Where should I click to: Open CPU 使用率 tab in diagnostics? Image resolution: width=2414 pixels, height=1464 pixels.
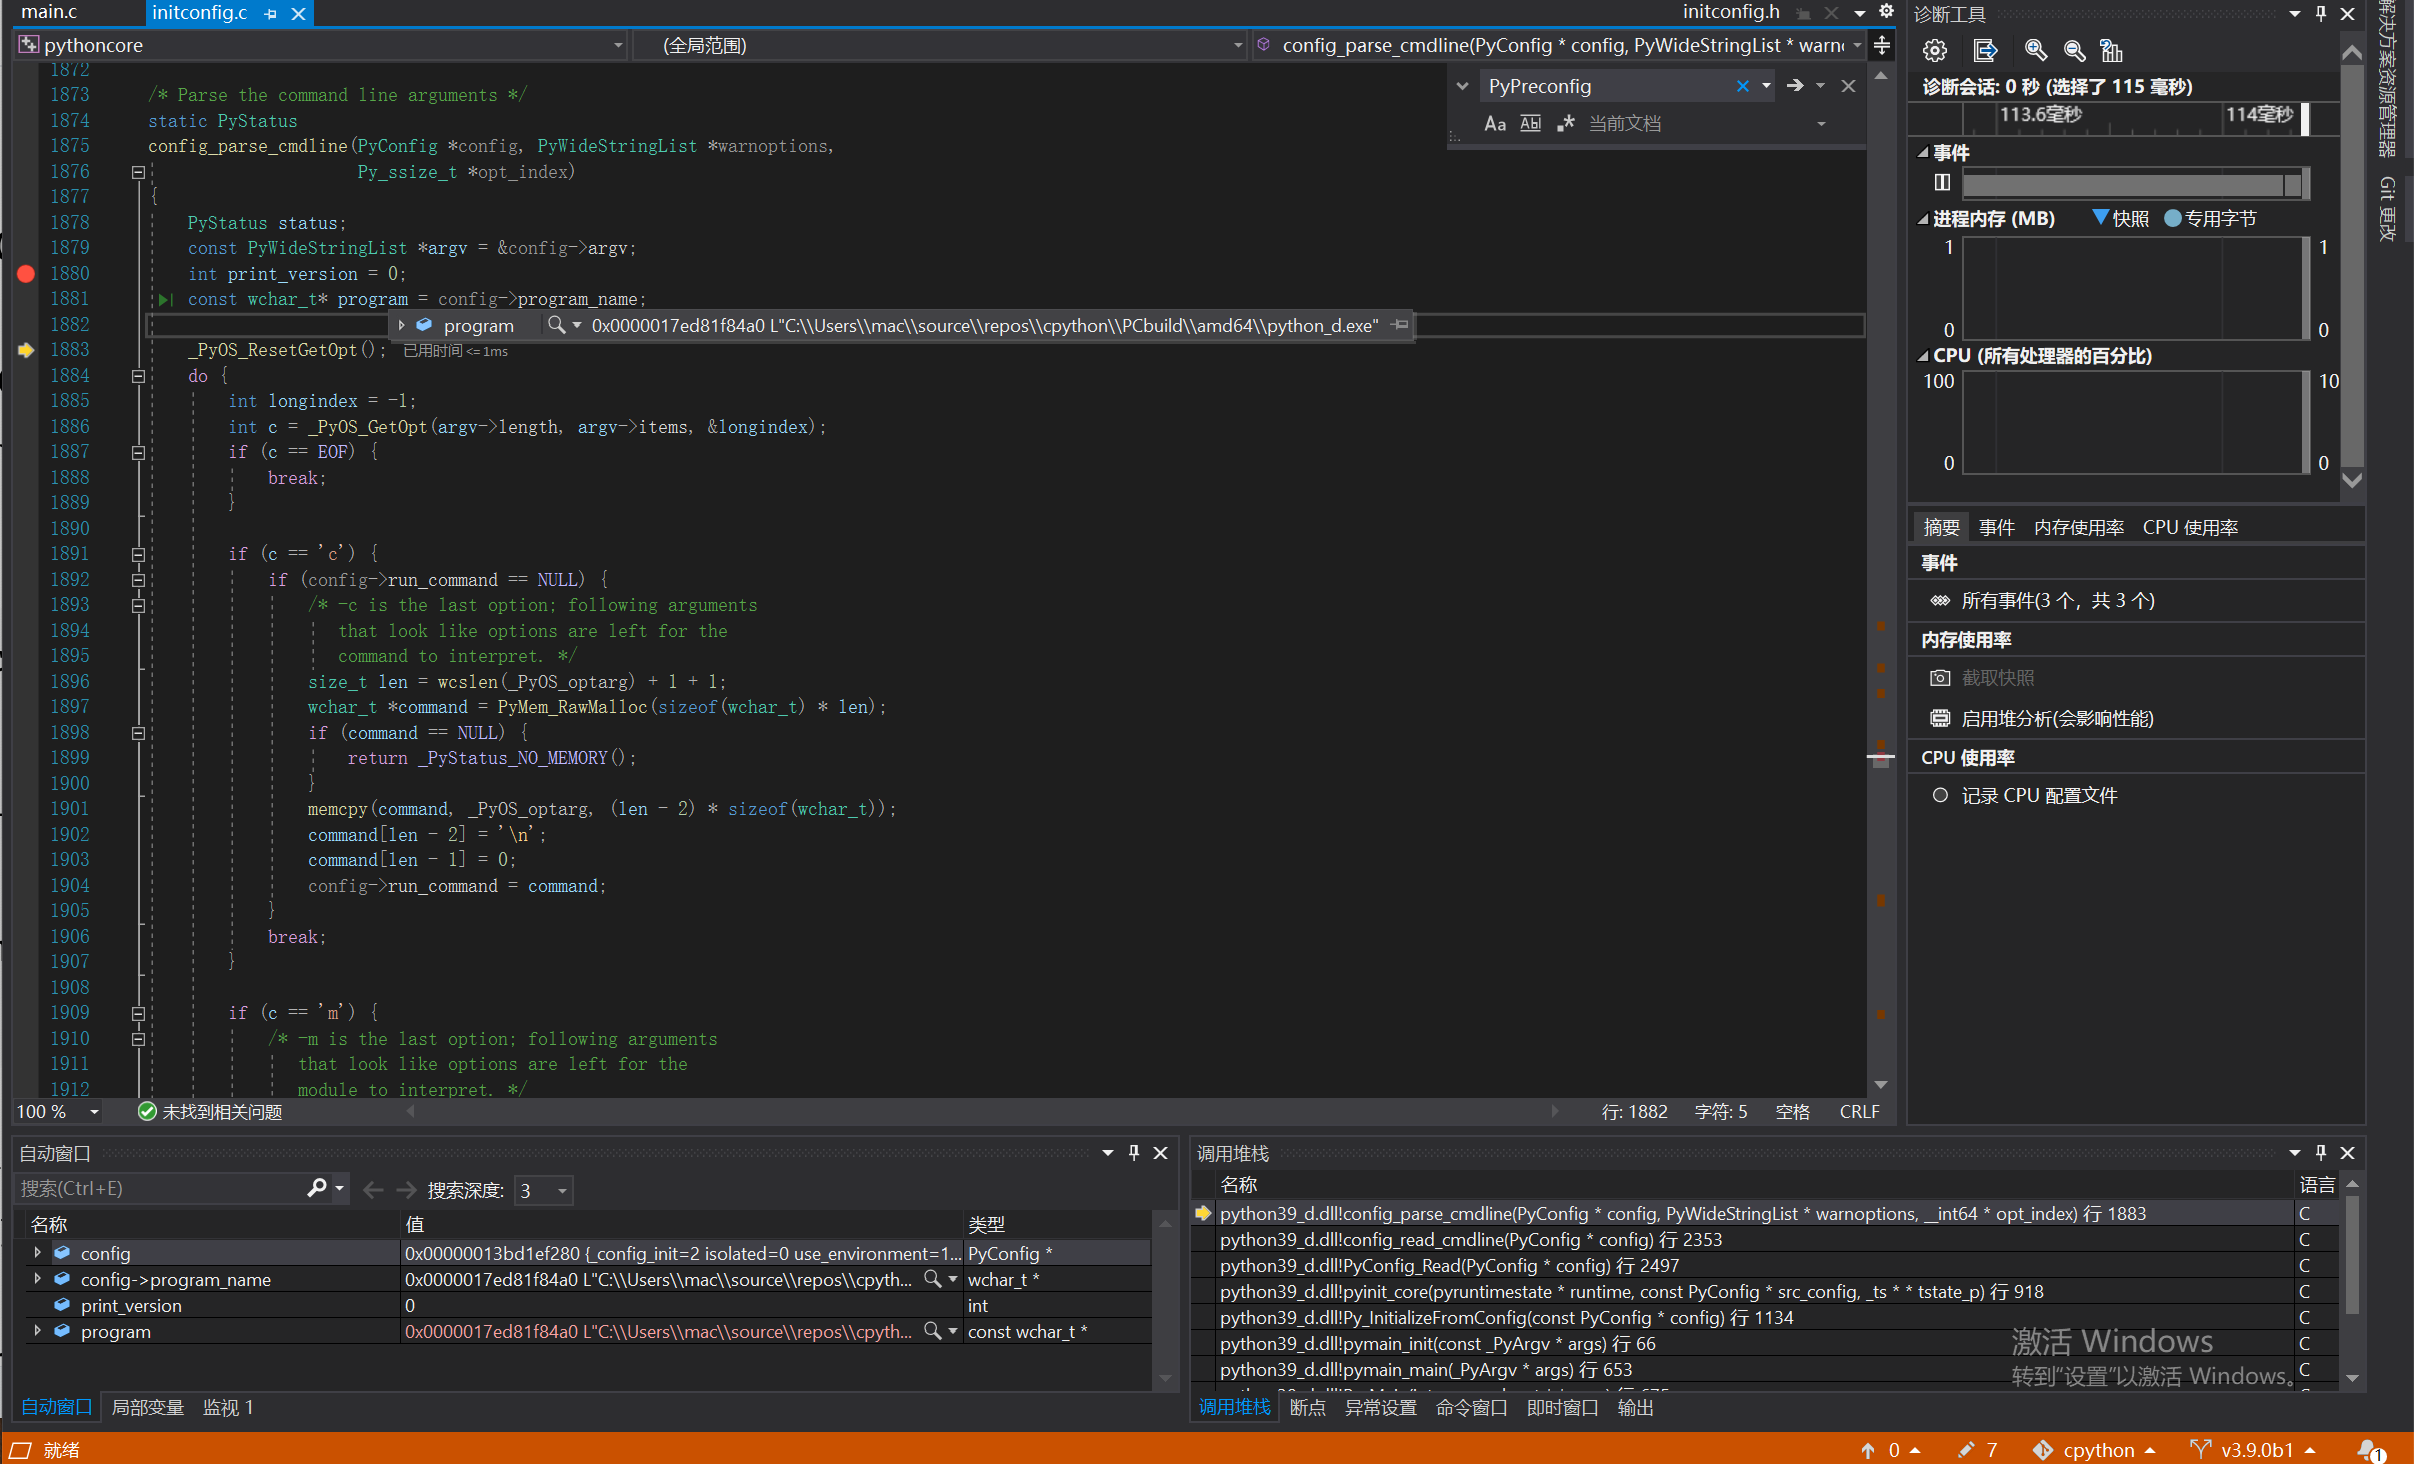2189,527
